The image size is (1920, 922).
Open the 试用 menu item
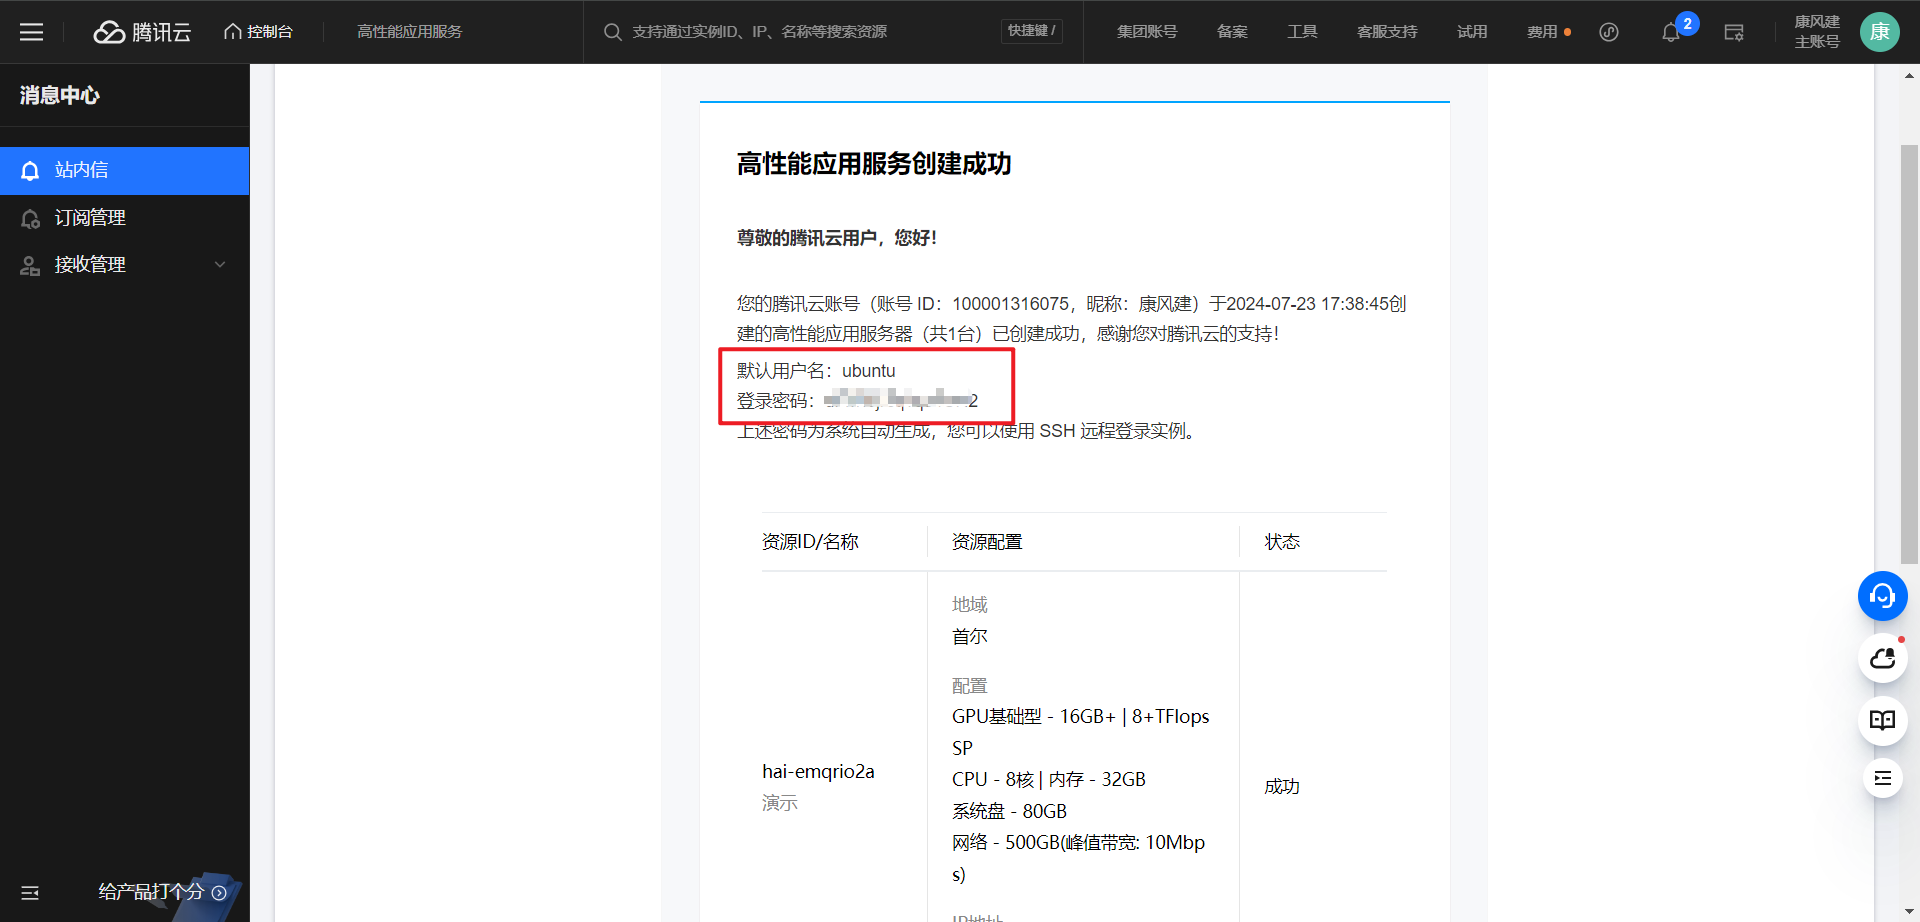point(1472,32)
